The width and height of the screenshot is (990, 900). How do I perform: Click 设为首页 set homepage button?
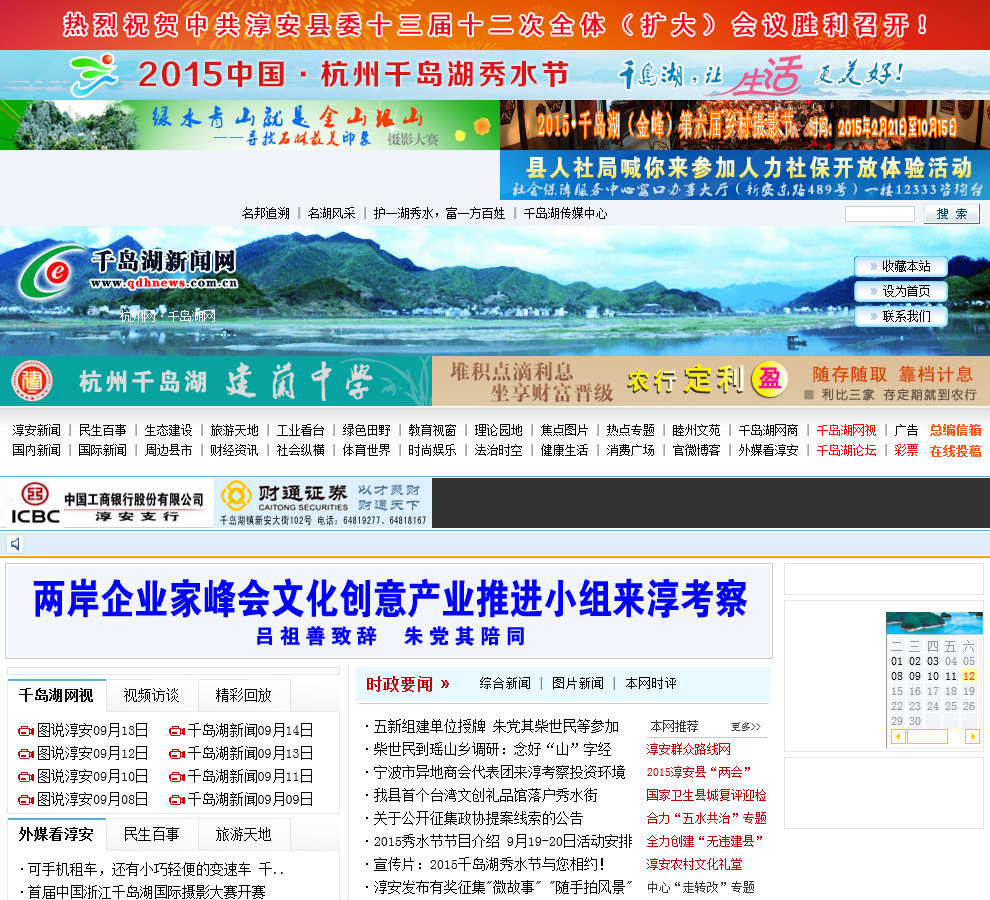(x=901, y=291)
